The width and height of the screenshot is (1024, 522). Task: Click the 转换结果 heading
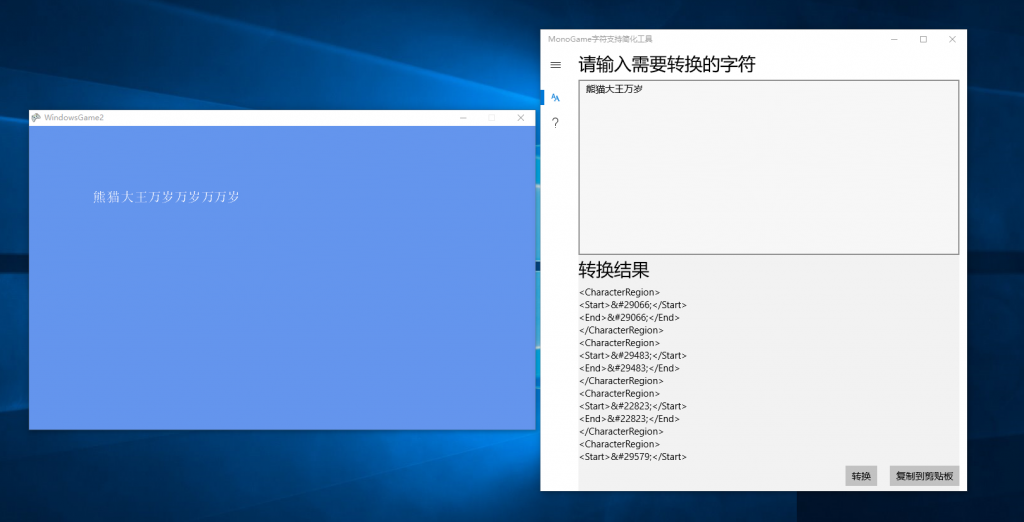coord(613,270)
